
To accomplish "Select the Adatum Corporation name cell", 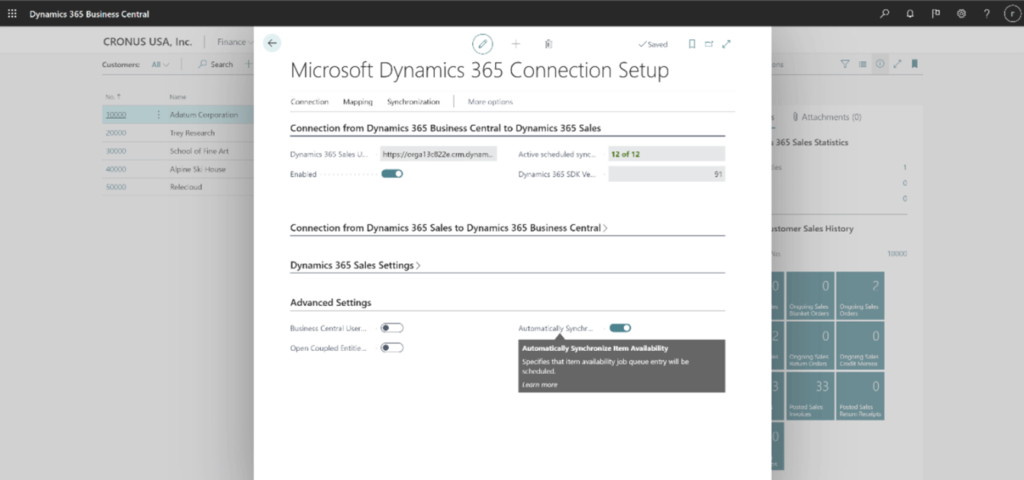I will pyautogui.click(x=204, y=114).
